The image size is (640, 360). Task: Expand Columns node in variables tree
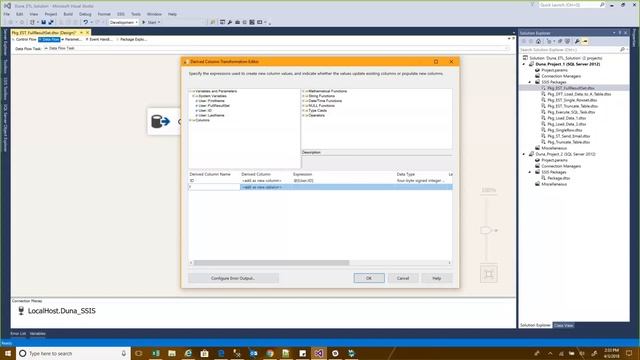[x=190, y=120]
